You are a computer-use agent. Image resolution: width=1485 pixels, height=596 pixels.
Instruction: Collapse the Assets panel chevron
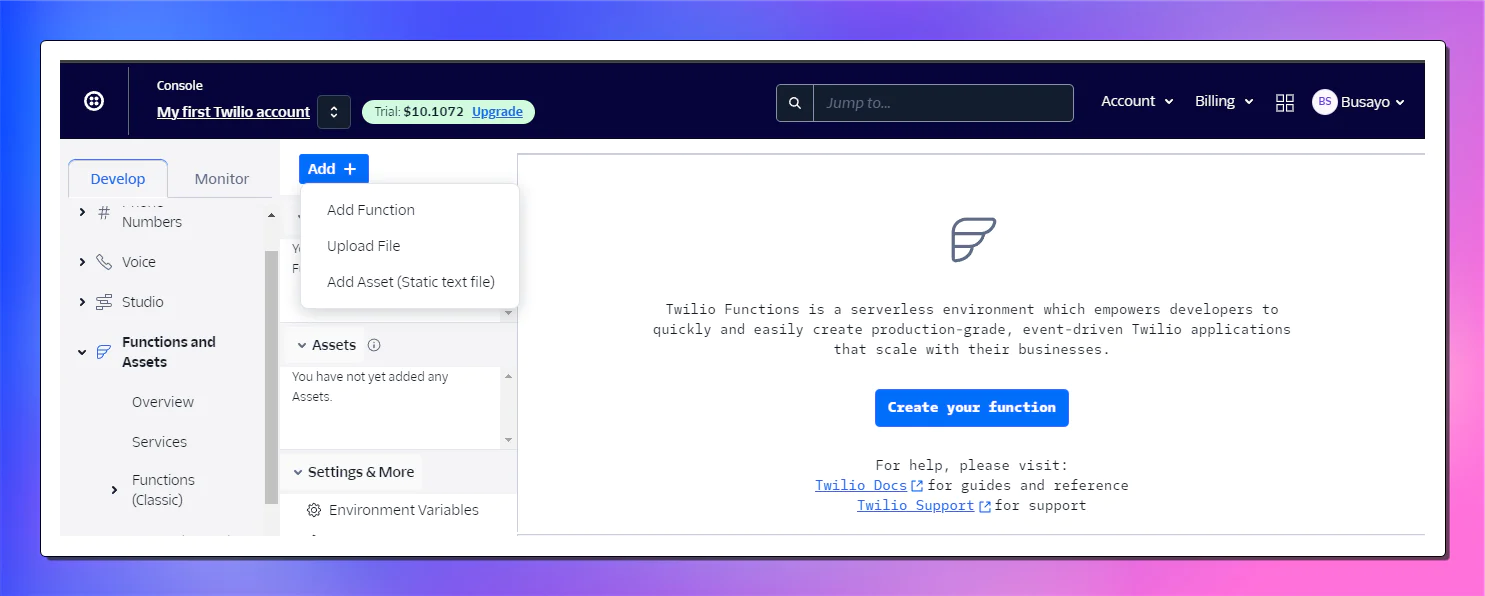coord(302,345)
